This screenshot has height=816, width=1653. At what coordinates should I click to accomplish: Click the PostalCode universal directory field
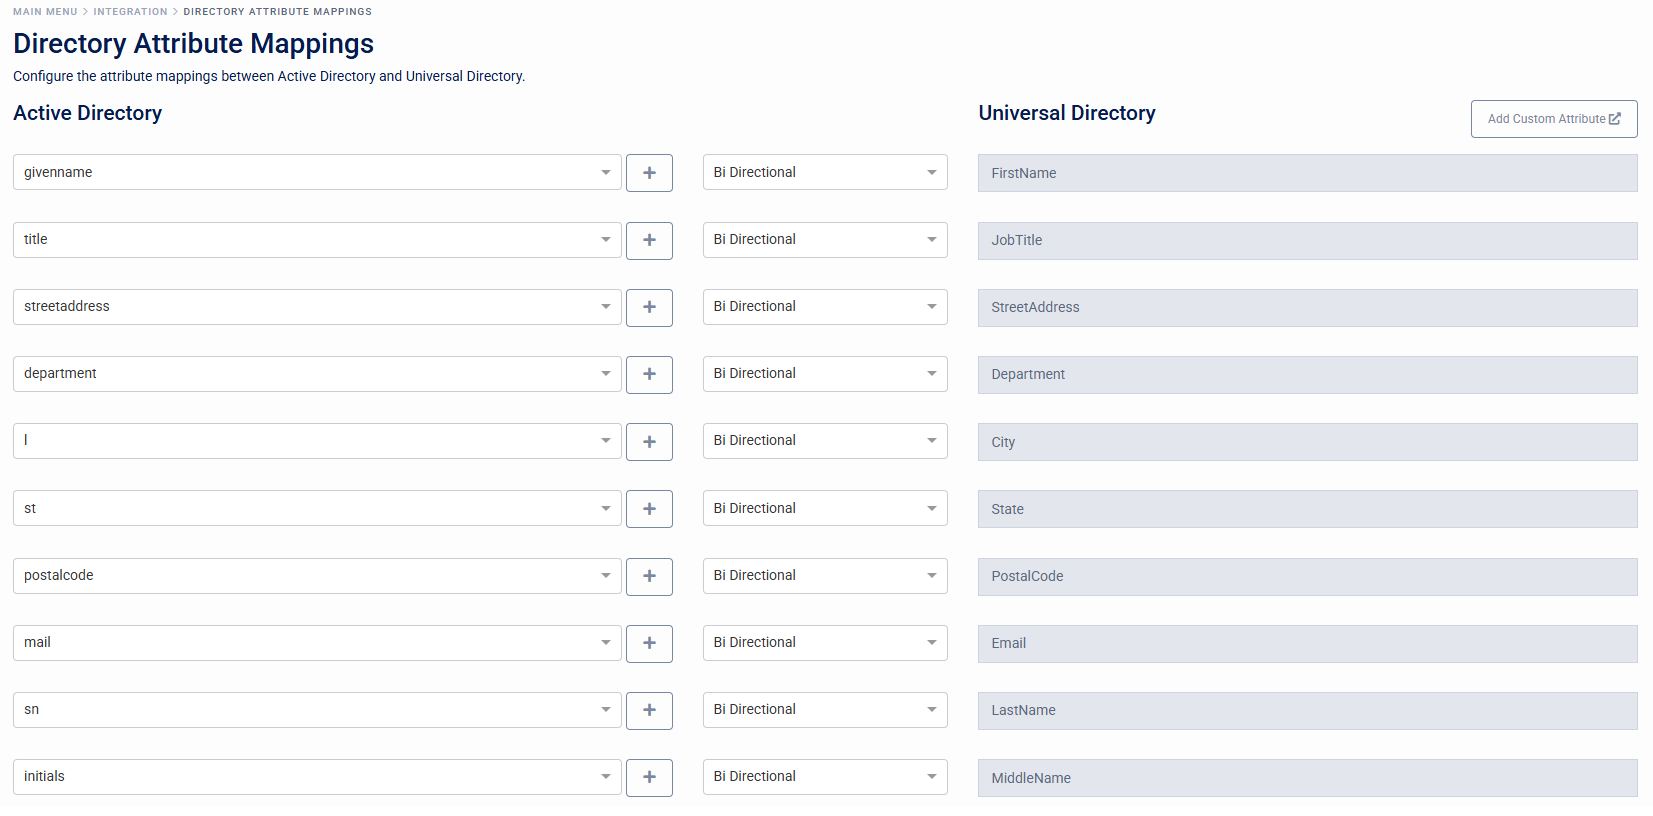(x=1306, y=577)
